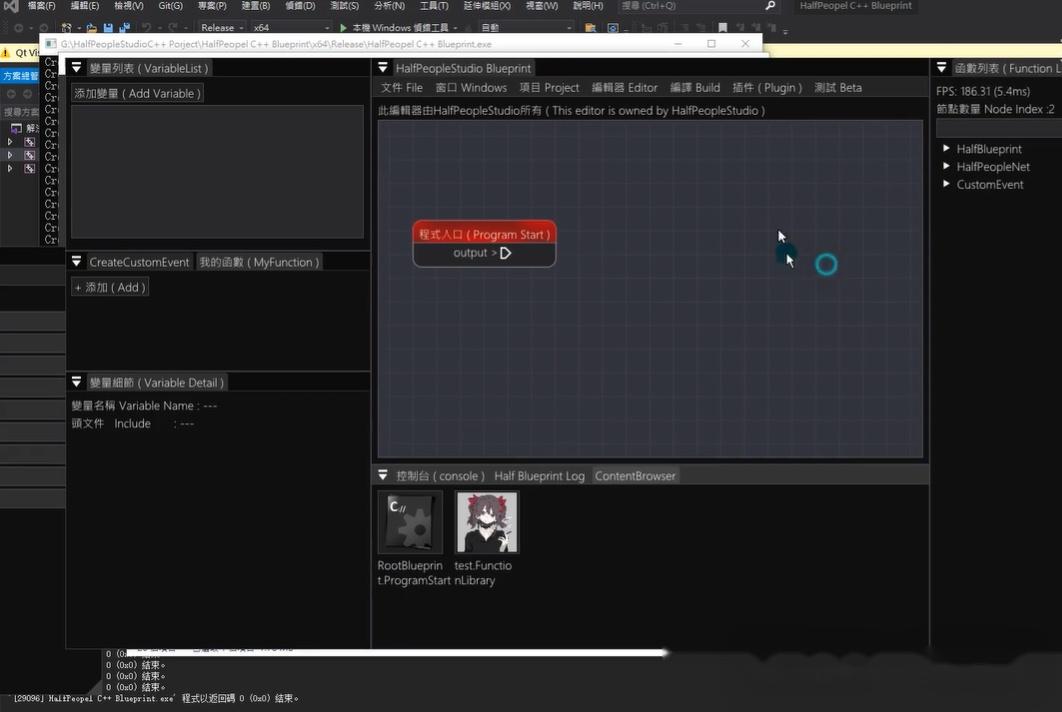Click the output pin on Program Start node

[x=505, y=253]
